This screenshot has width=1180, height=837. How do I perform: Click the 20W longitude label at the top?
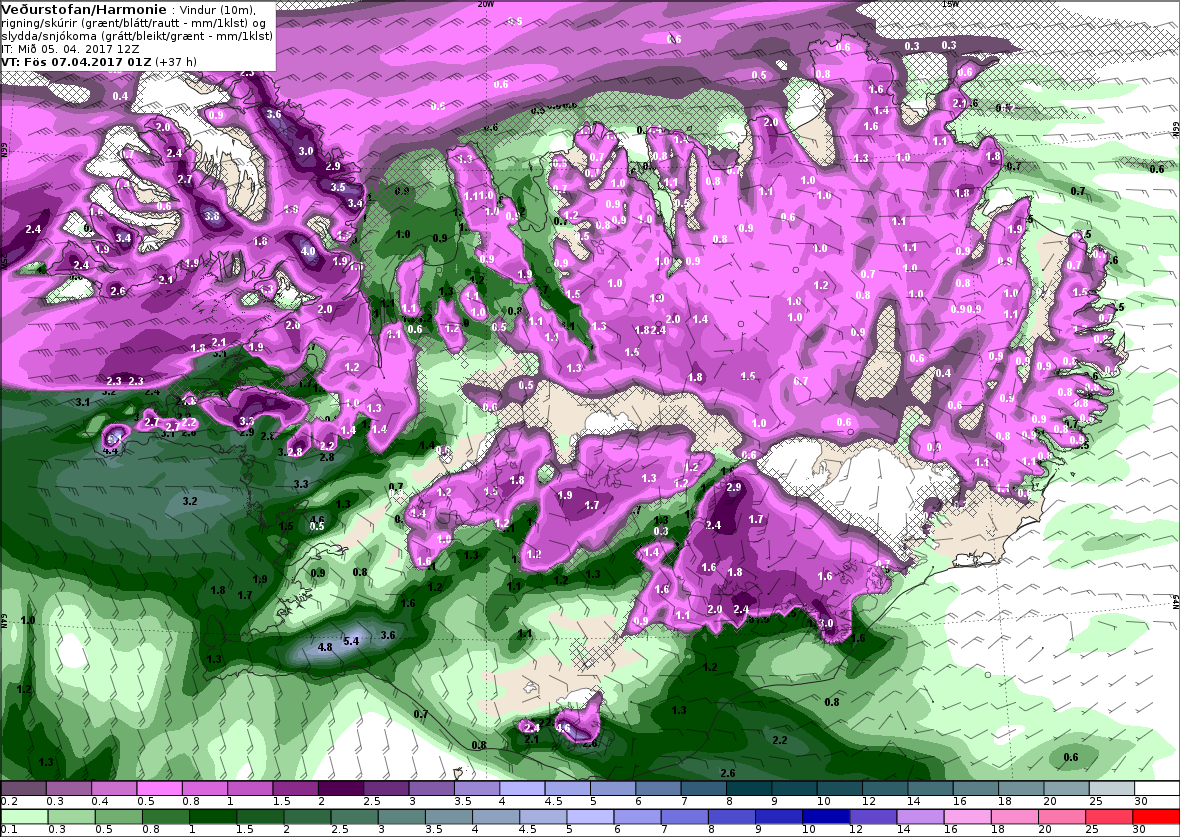tap(486, 4)
